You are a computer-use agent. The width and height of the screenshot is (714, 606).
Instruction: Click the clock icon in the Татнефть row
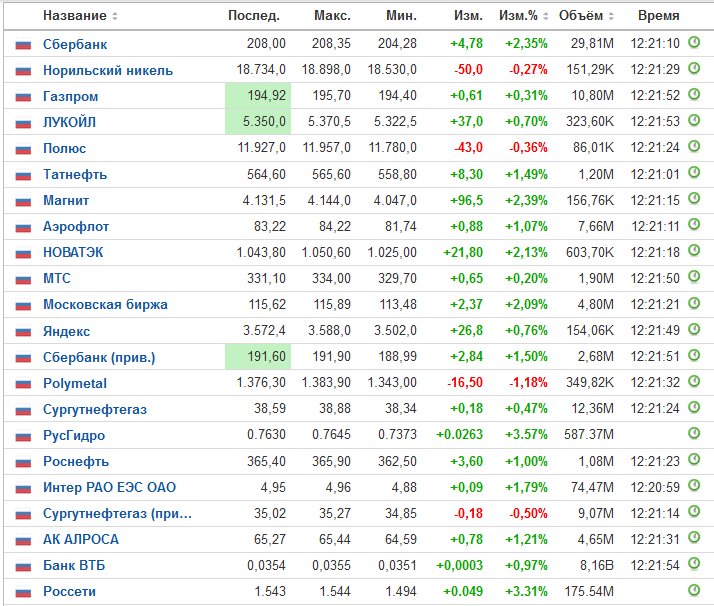(x=694, y=173)
